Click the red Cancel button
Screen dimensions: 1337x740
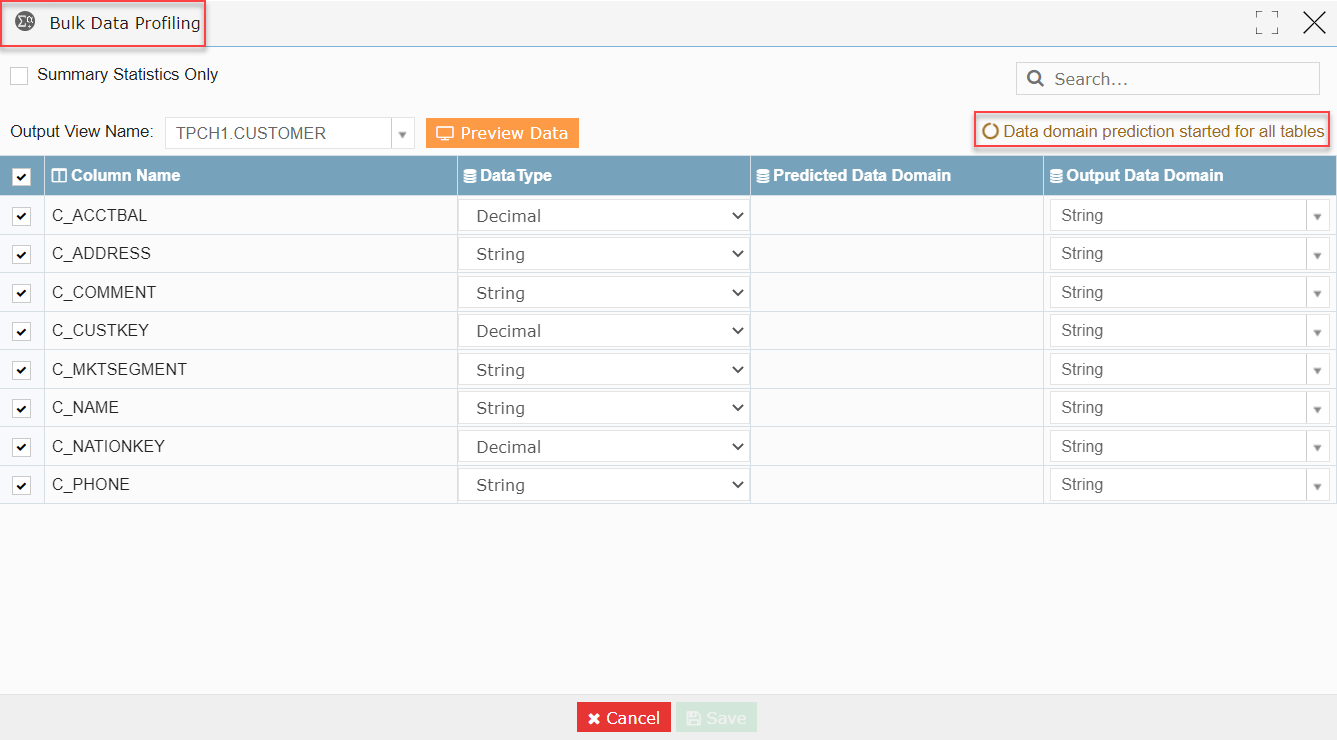click(624, 718)
